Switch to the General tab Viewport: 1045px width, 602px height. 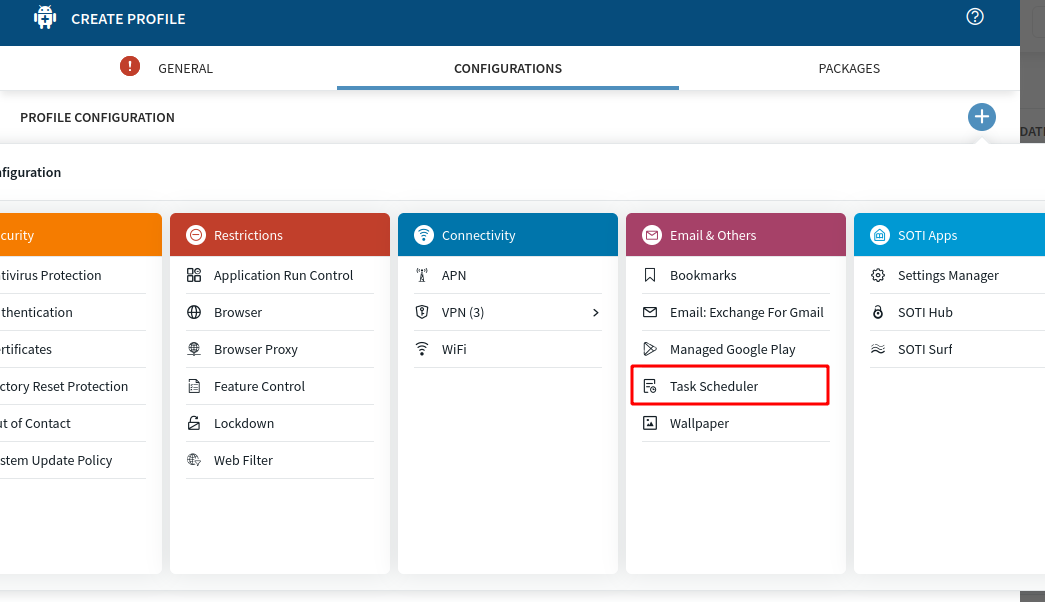click(x=185, y=69)
